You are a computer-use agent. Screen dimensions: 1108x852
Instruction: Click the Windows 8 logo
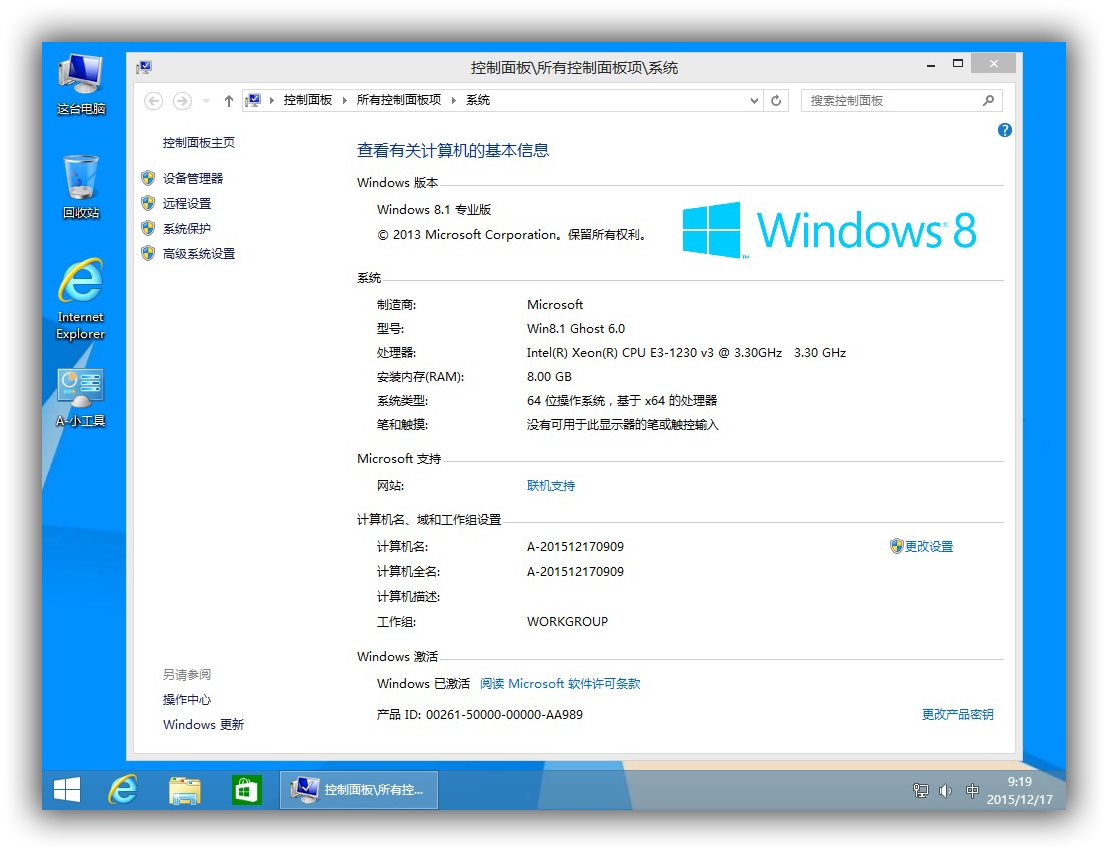point(829,230)
